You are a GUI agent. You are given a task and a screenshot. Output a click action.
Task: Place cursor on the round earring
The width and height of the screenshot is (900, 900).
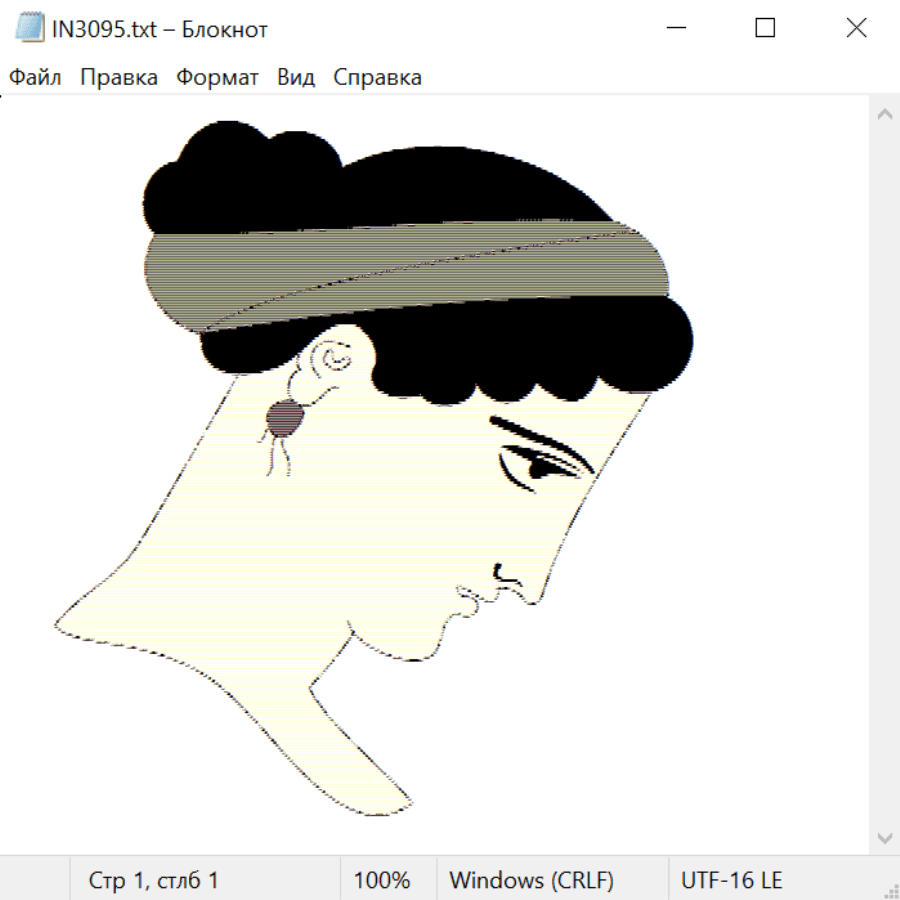click(286, 418)
